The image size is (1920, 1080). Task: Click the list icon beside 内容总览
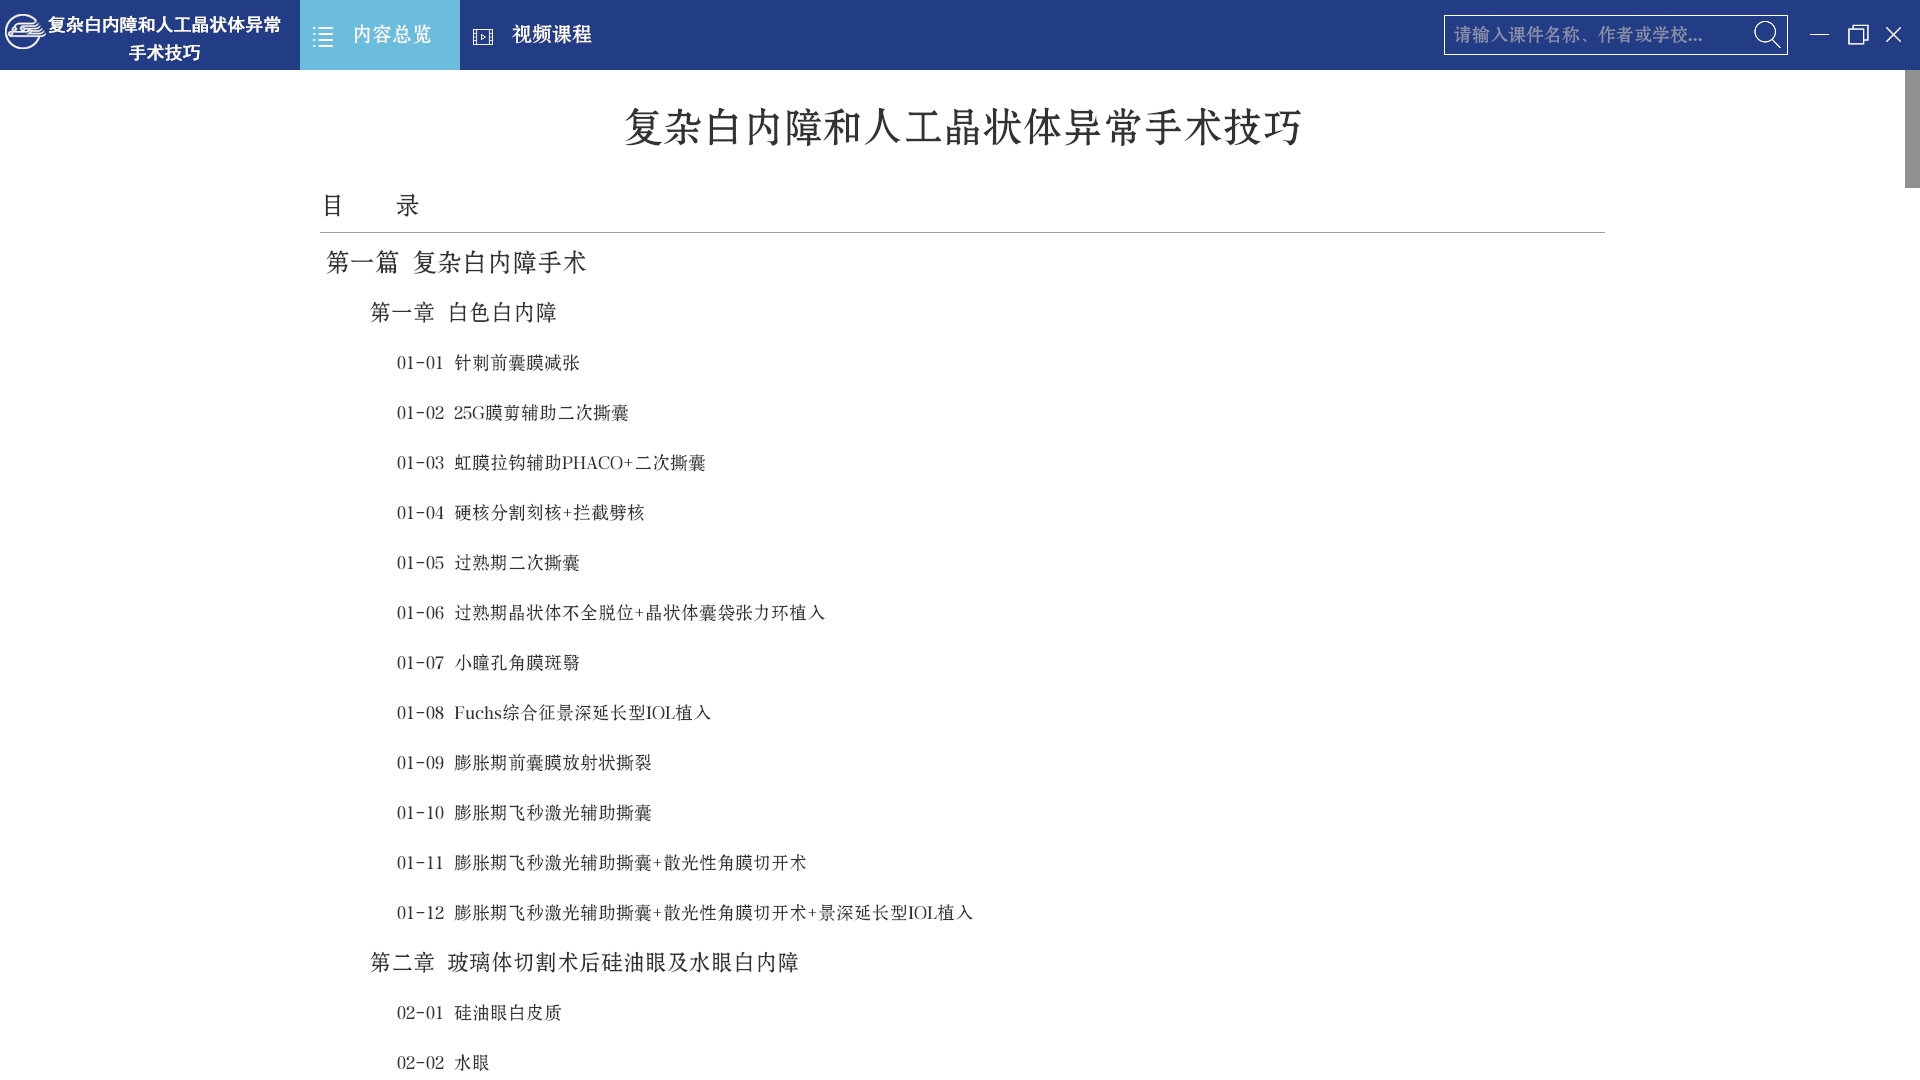[x=323, y=37]
